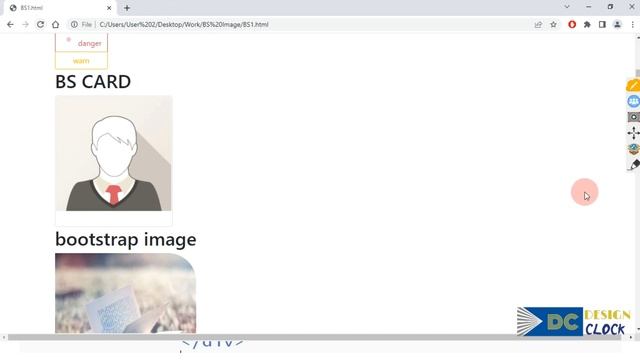Click the avatar card image
The height and width of the screenshot is (360, 640).
[113, 153]
